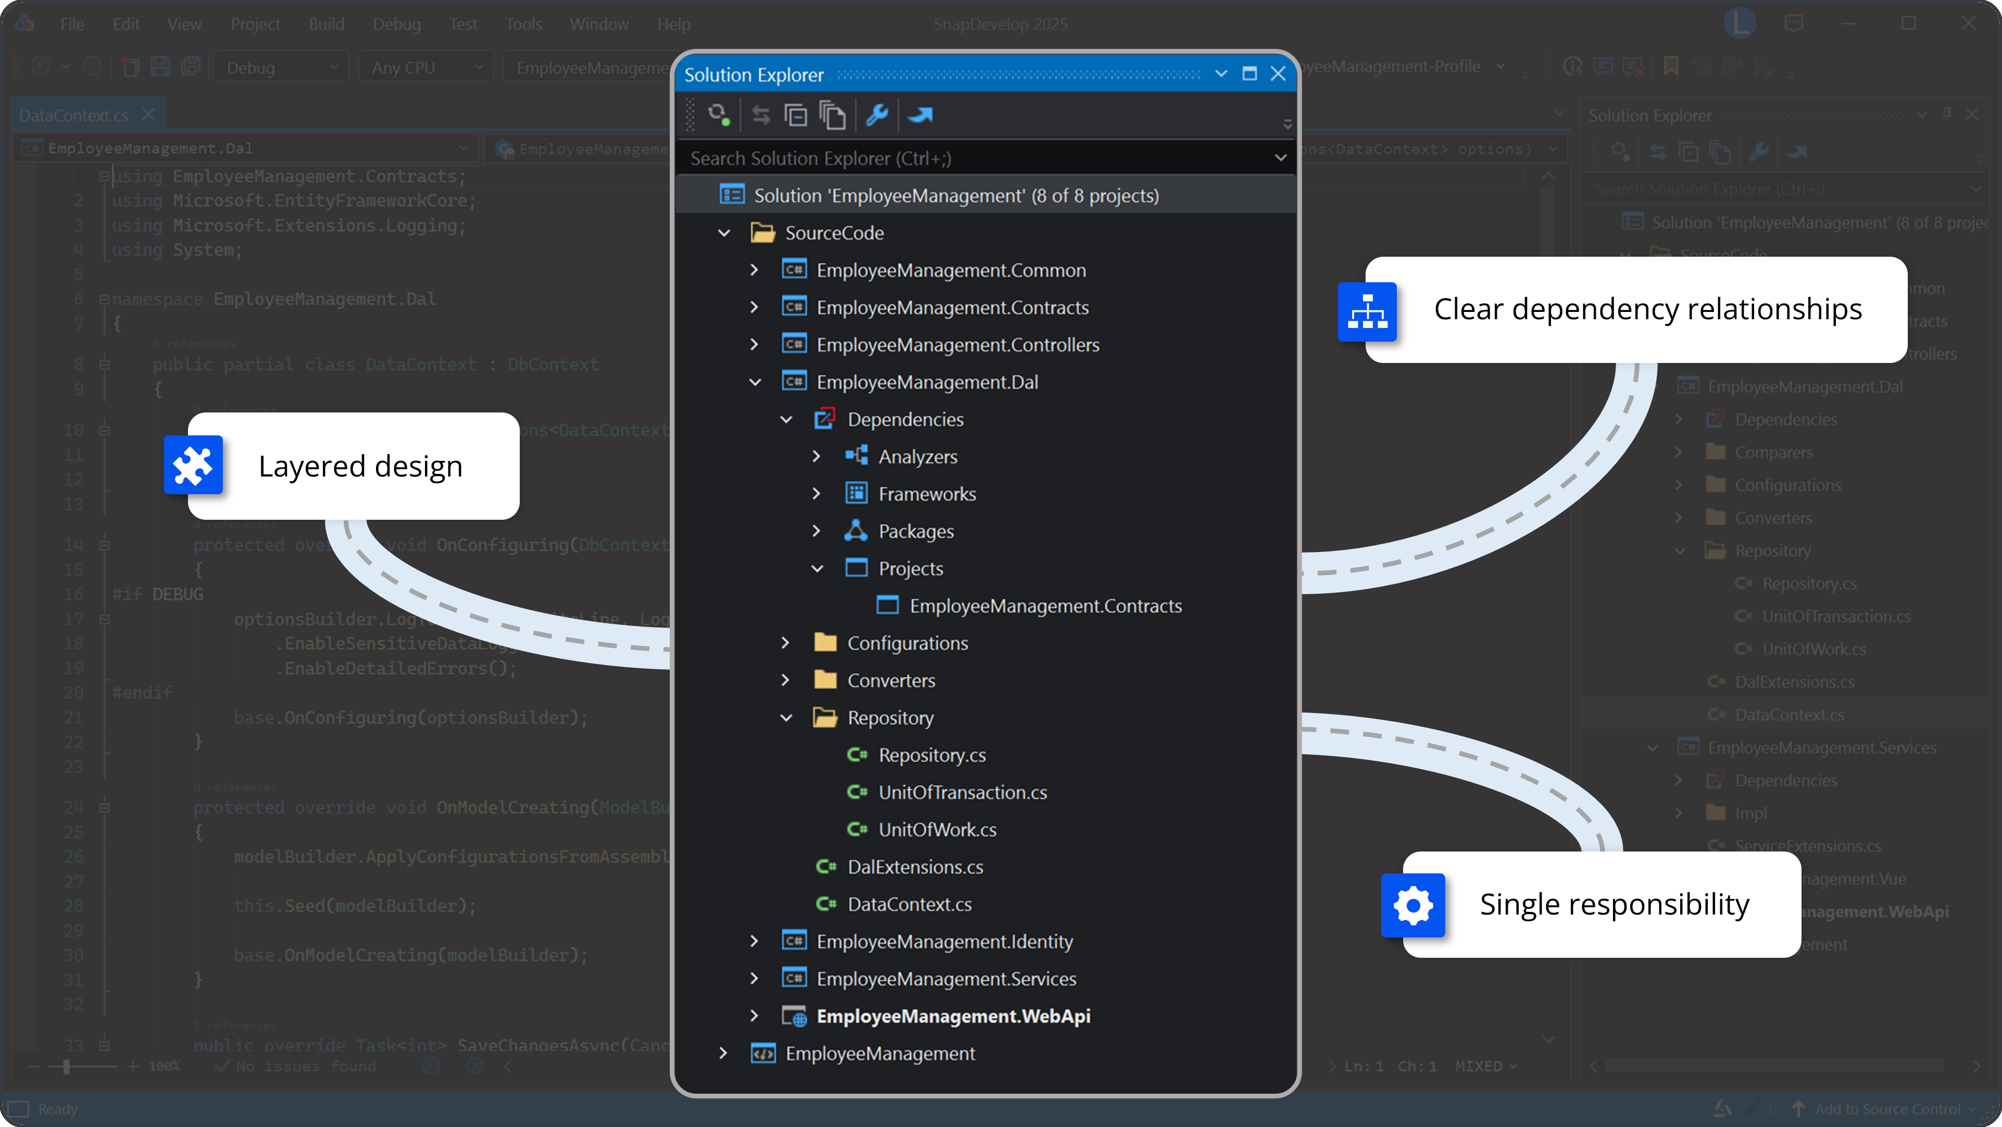The width and height of the screenshot is (2002, 1127).
Task: Click the Solution 'EmployeeManagement' node icon
Action: [732, 195]
